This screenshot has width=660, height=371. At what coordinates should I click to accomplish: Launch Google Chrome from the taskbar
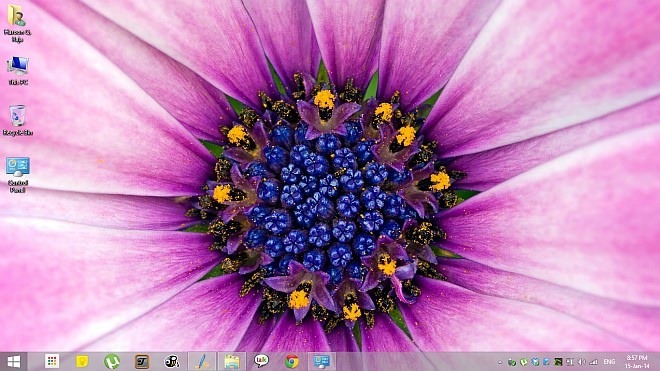(x=292, y=361)
